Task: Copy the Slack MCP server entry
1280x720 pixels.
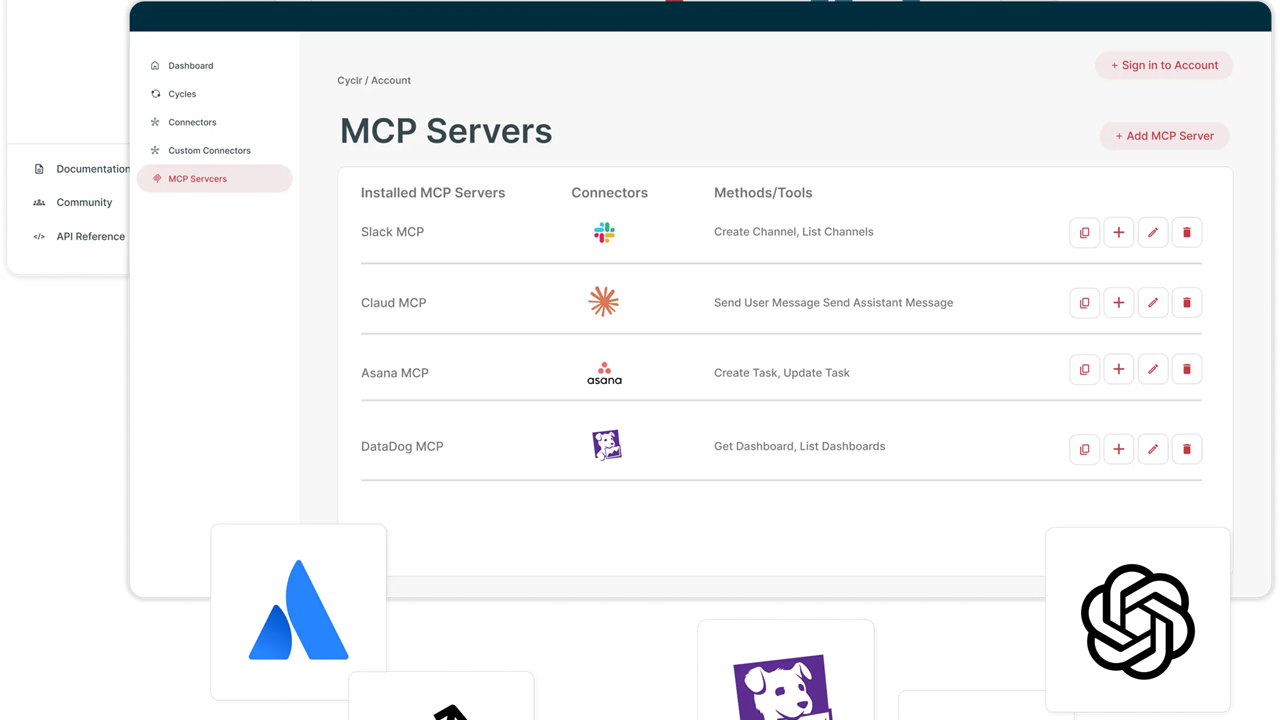Action: pos(1084,232)
